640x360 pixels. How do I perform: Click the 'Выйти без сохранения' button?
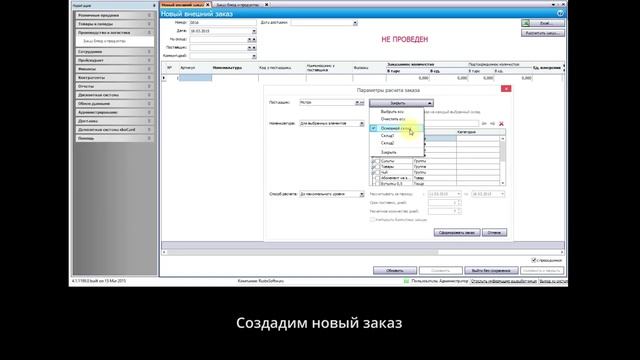[x=491, y=271]
